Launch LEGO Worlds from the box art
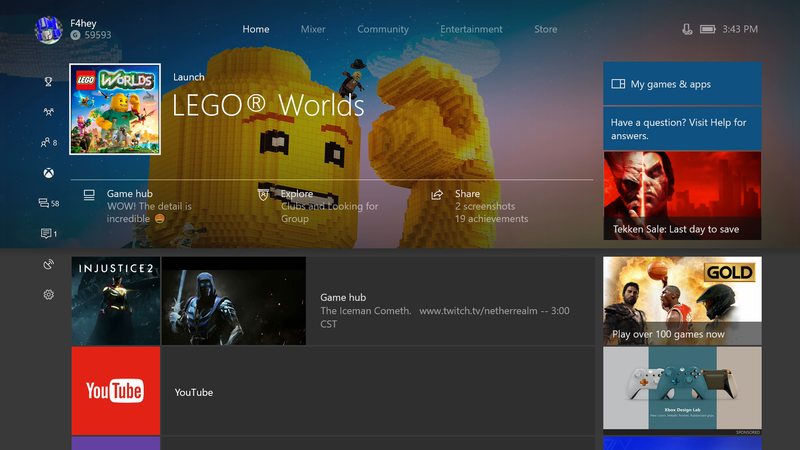The height and width of the screenshot is (450, 800). pos(115,109)
